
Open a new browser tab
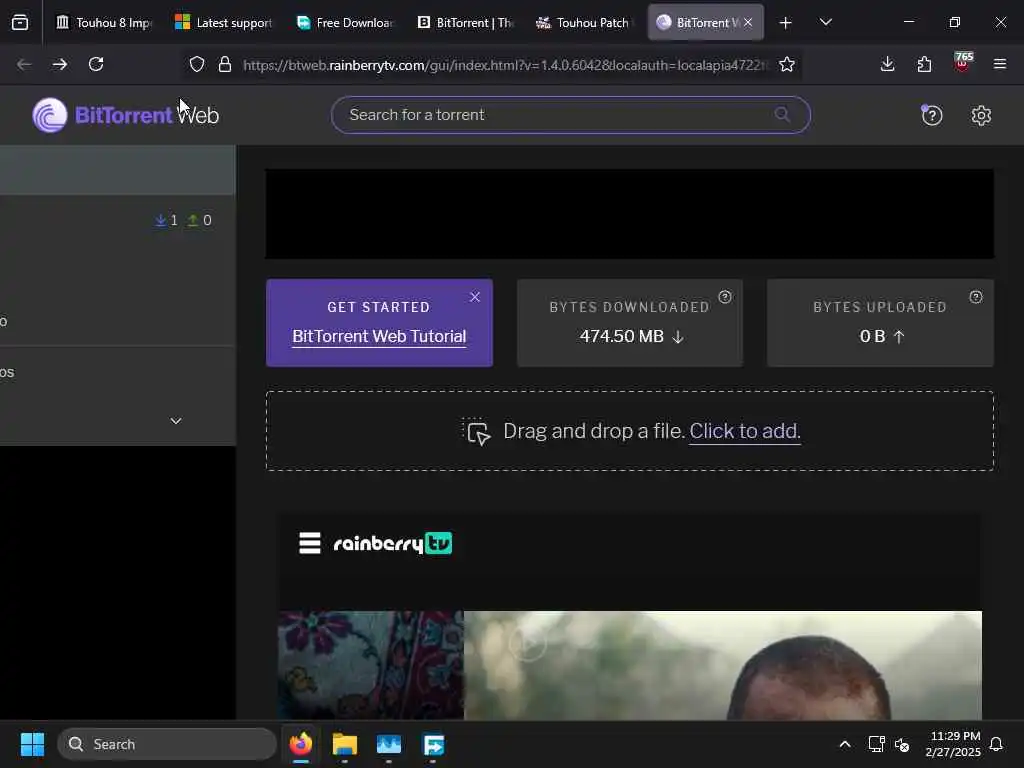pos(786,23)
